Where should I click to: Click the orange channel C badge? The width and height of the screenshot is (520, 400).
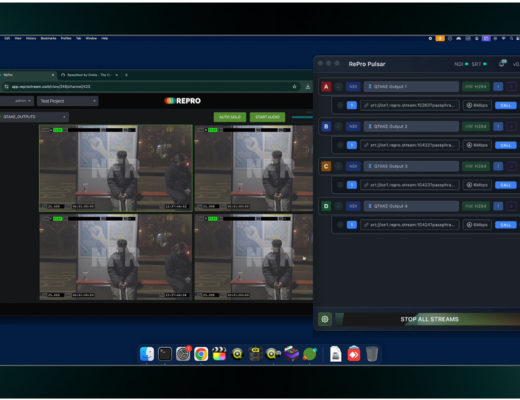pyautogui.click(x=326, y=166)
